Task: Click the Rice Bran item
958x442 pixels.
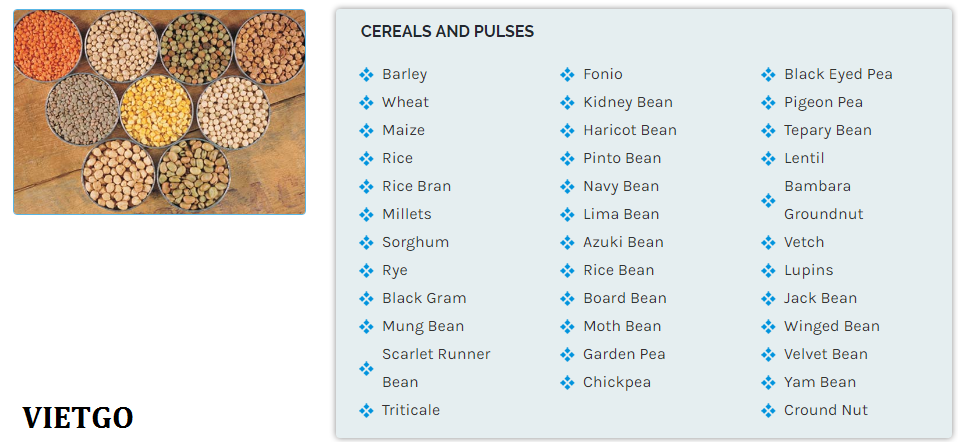Action: [416, 186]
